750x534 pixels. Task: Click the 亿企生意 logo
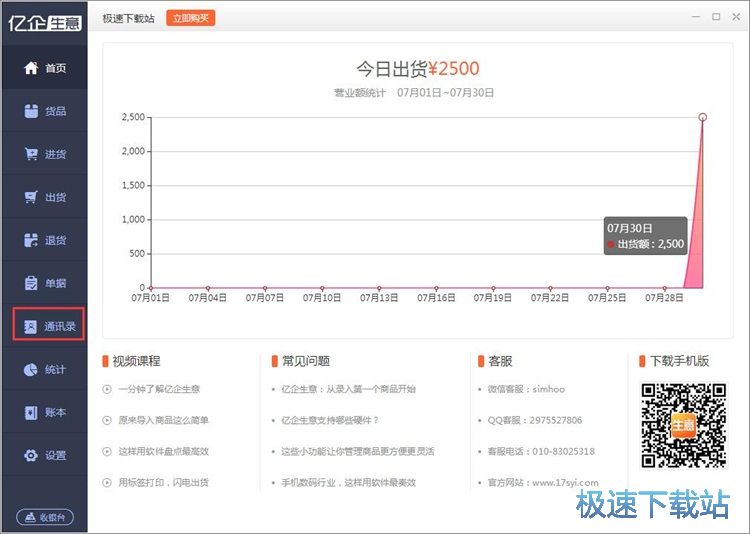coord(44,22)
